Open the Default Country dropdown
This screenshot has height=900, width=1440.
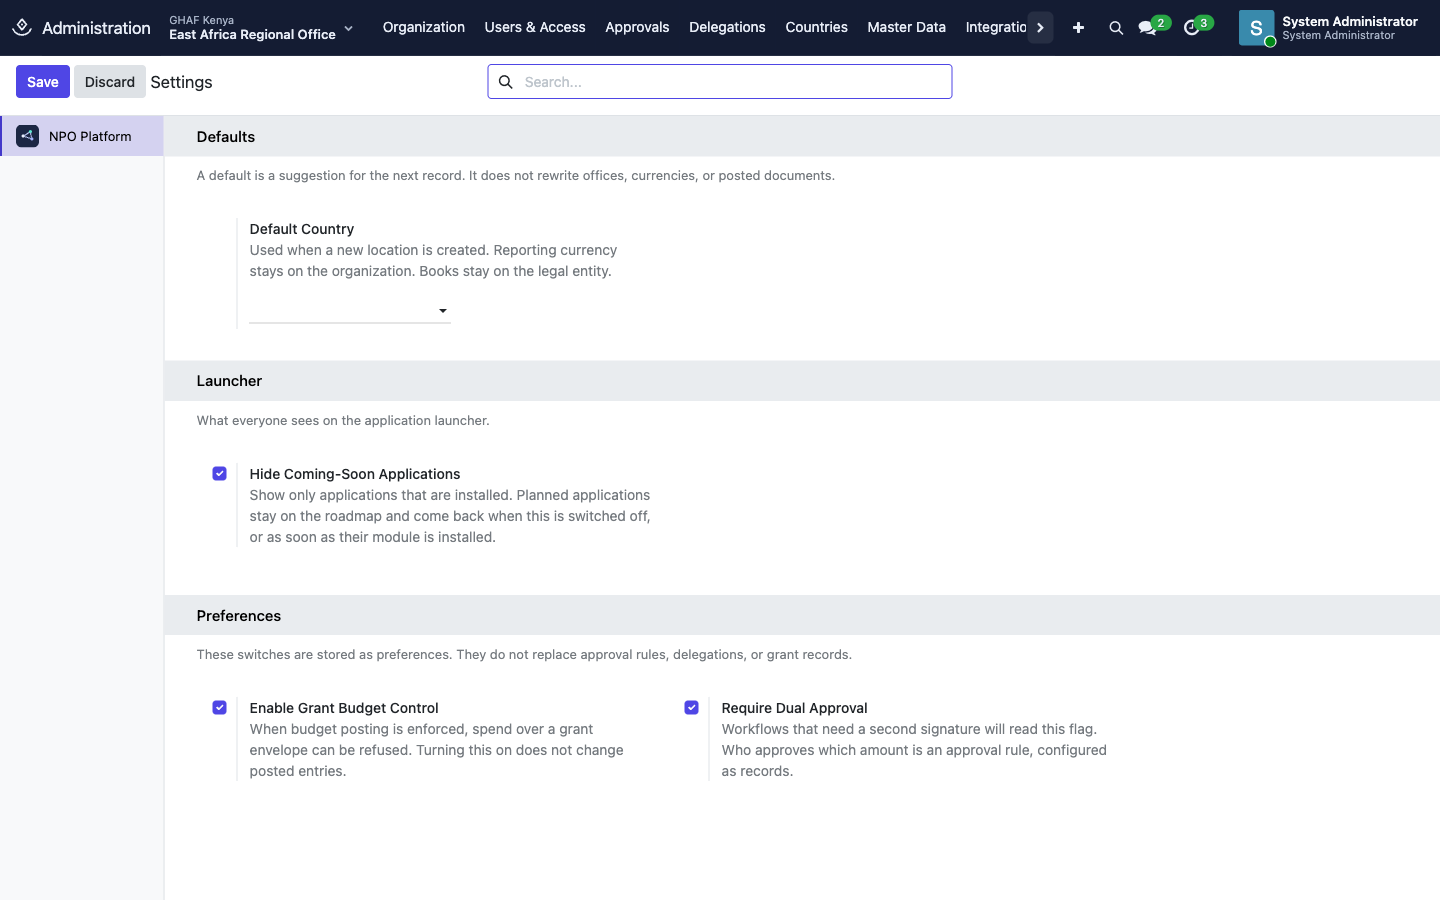(350, 311)
